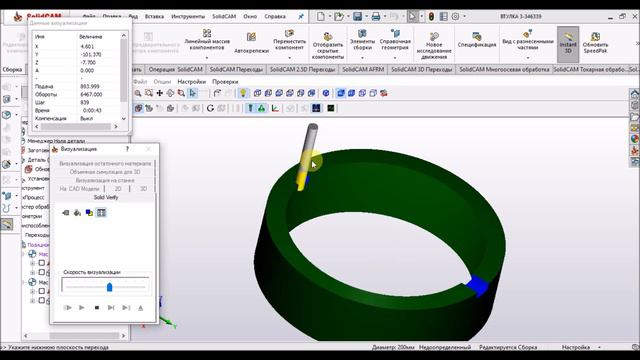Open dropdown under Элементы сборки
Image resolution: width=640 pixels, height=360 pixels.
362,58
